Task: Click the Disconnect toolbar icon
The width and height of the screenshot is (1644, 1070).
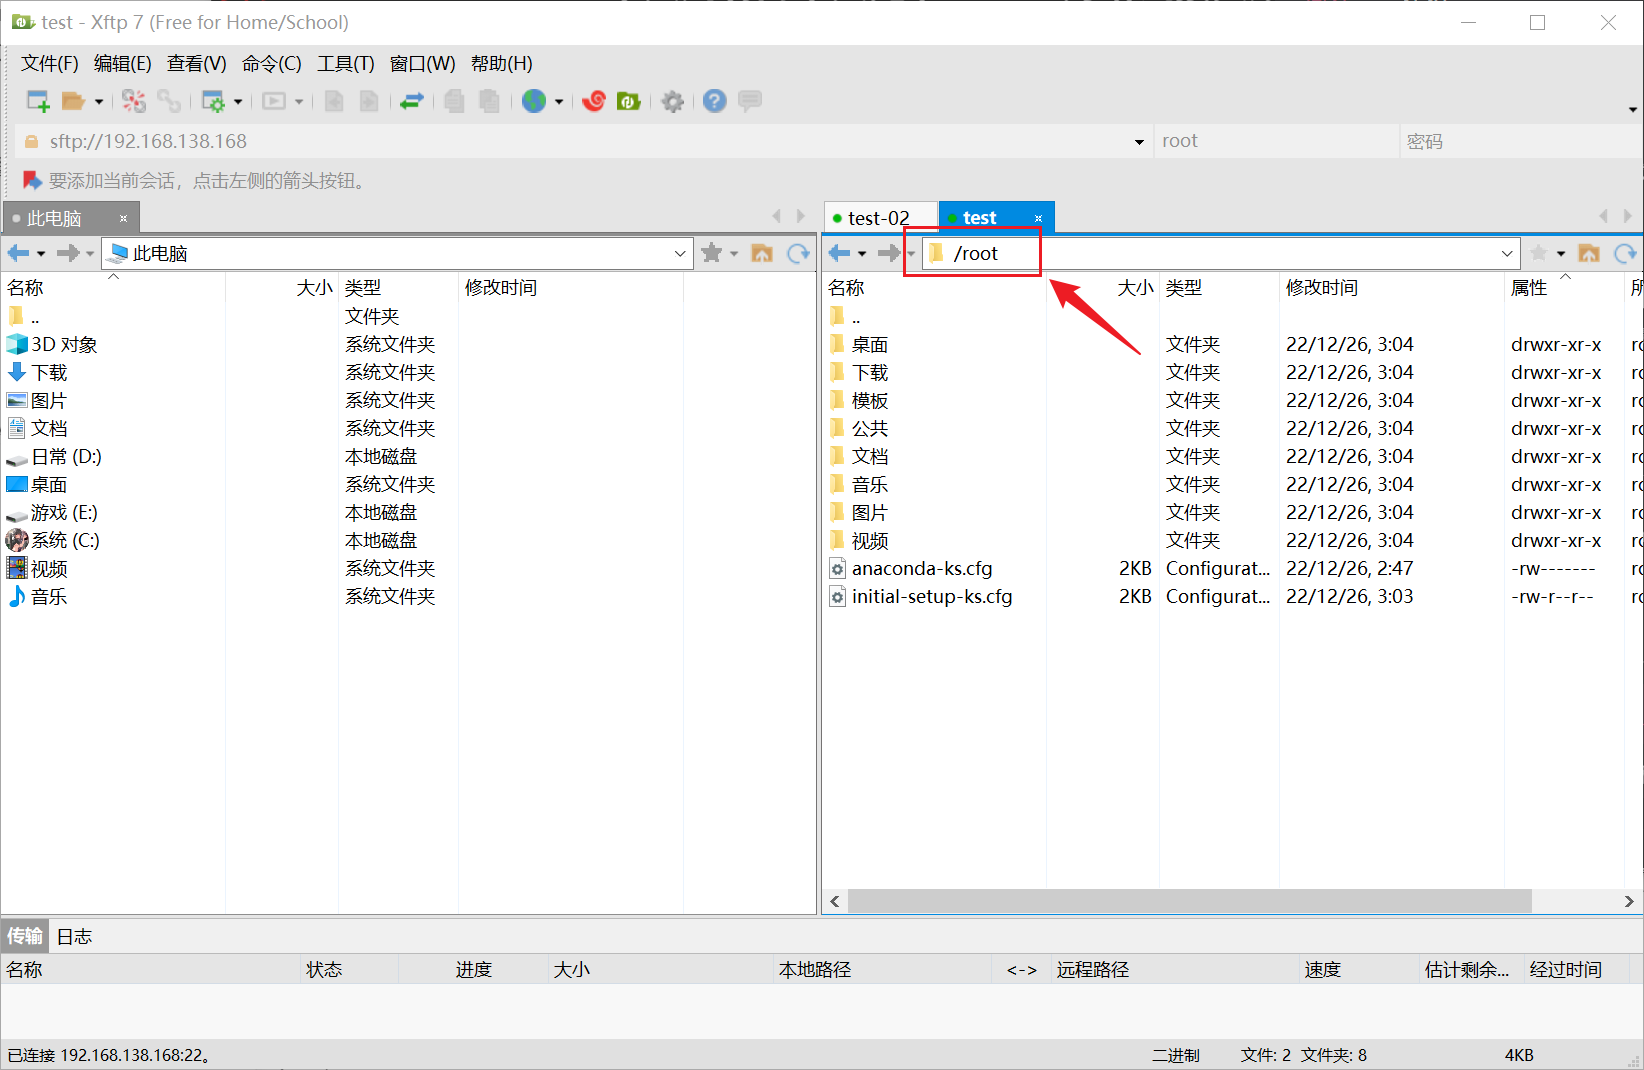Action: [134, 101]
